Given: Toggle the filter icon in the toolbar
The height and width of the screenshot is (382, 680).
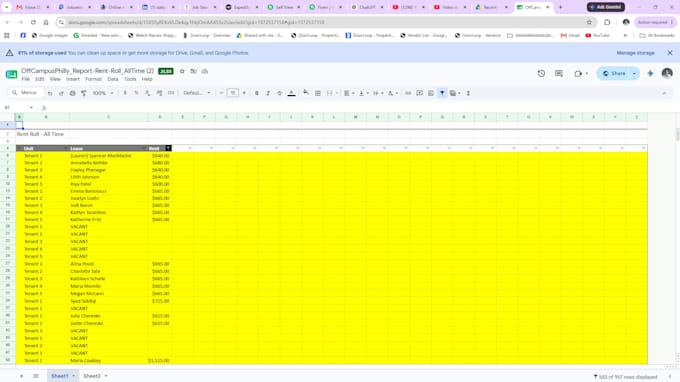Looking at the screenshot, I should click(442, 93).
